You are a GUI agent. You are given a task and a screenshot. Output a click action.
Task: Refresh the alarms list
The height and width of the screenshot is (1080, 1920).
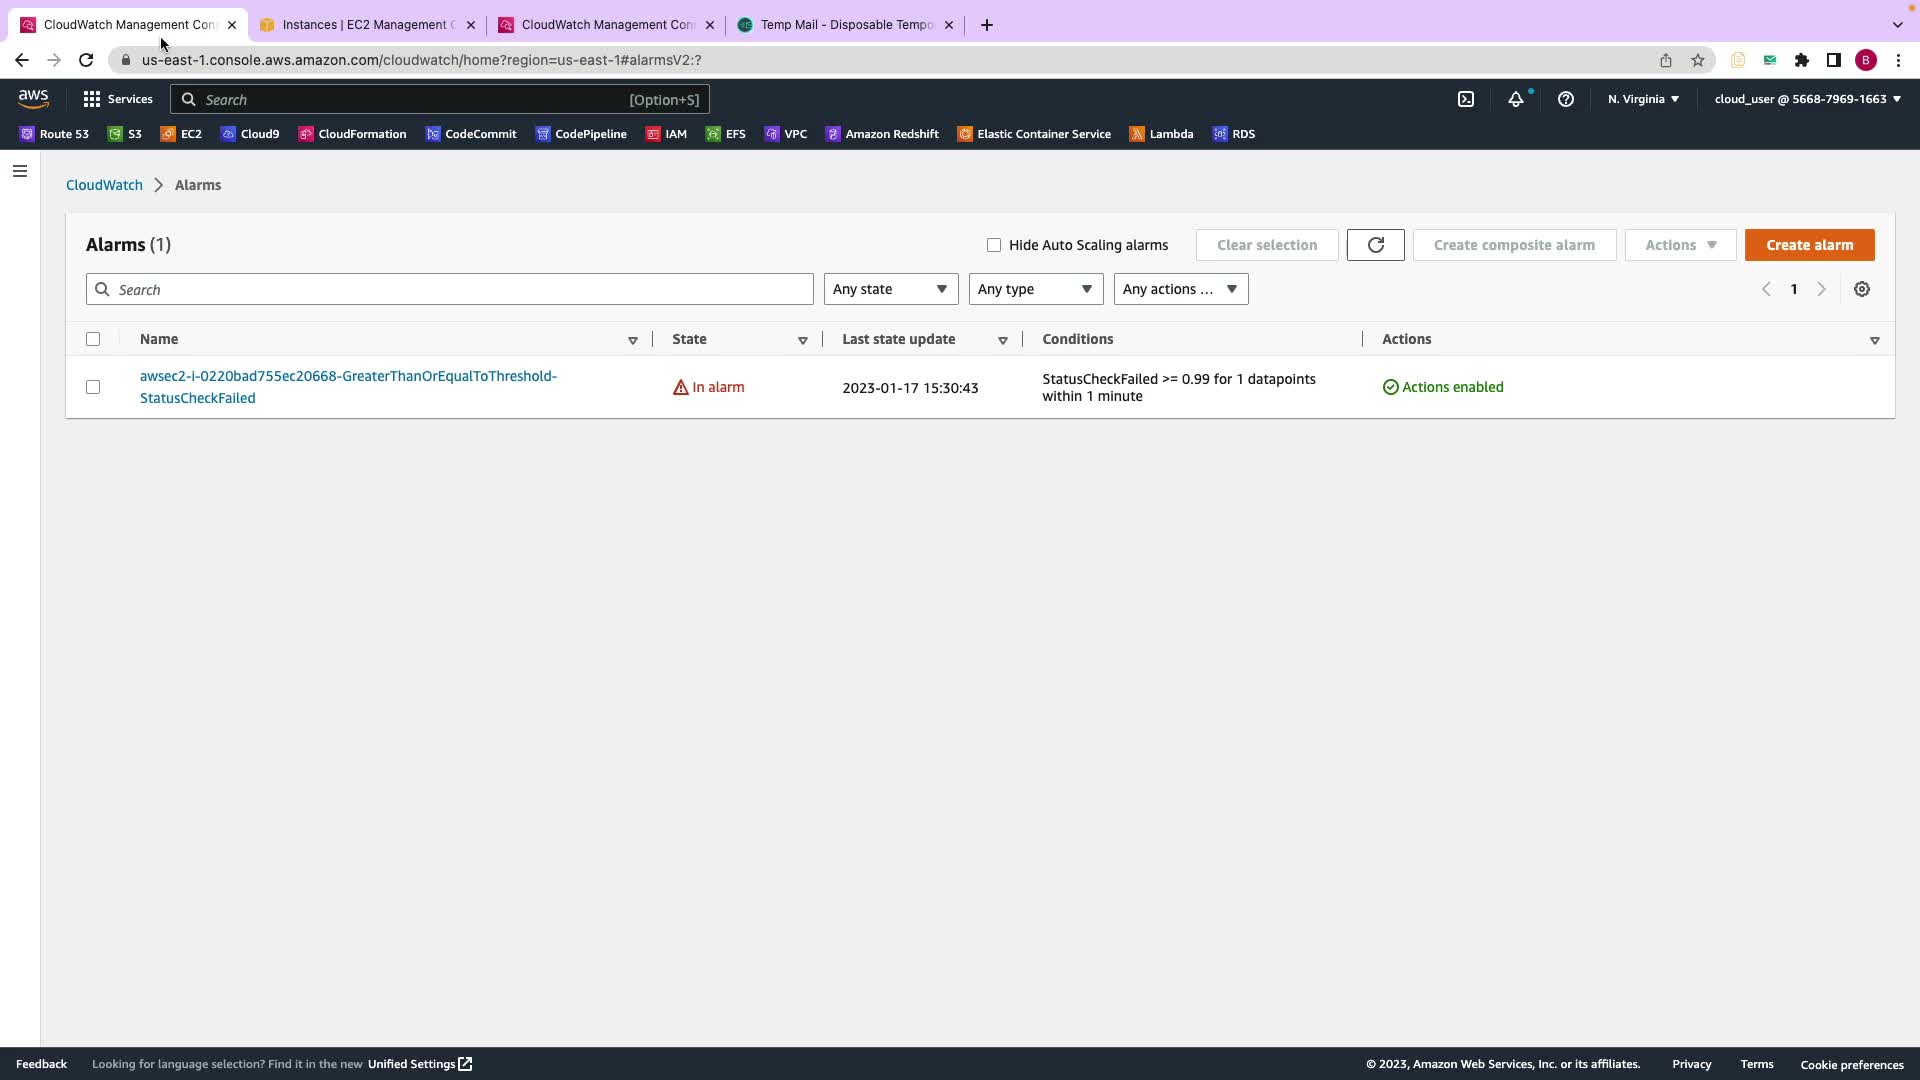(1375, 245)
